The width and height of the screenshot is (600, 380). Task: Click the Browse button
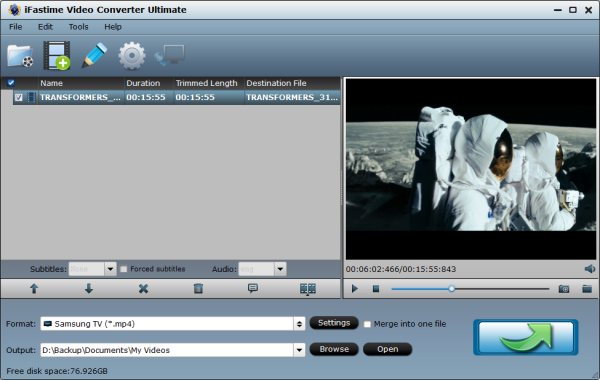tap(334, 349)
